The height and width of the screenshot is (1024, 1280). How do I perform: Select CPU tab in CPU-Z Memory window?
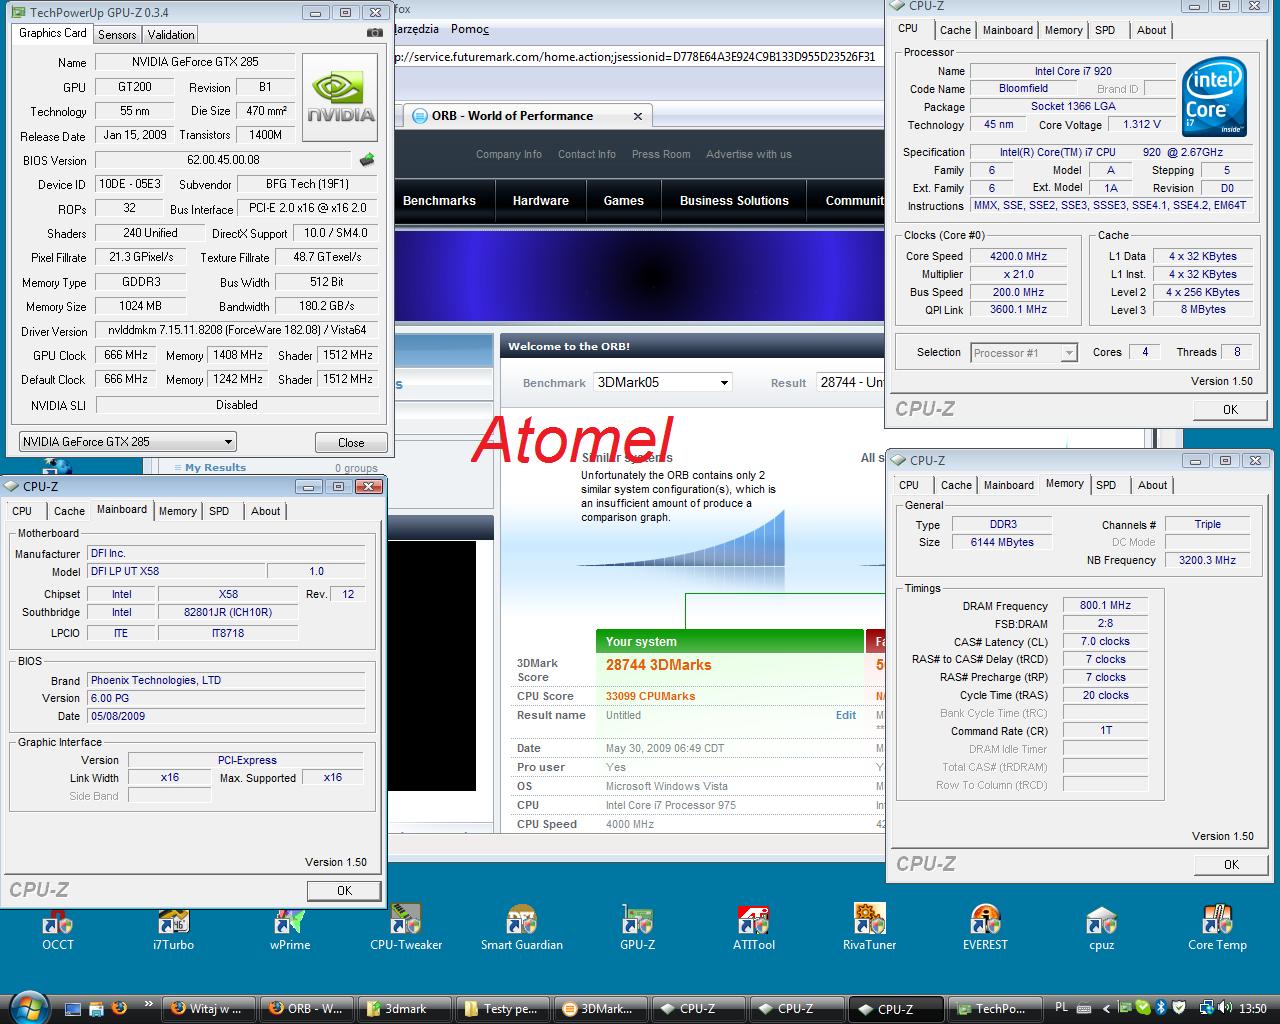coord(909,485)
